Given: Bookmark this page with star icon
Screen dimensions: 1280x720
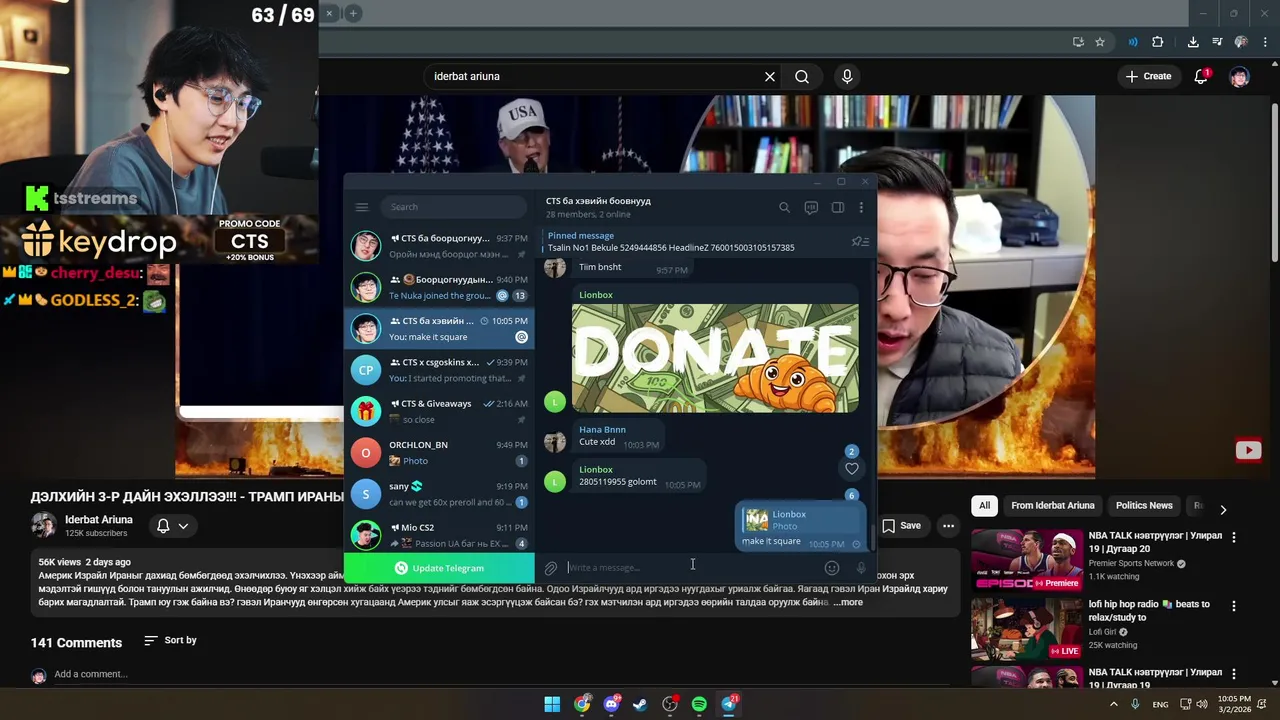Looking at the screenshot, I should 1100,42.
